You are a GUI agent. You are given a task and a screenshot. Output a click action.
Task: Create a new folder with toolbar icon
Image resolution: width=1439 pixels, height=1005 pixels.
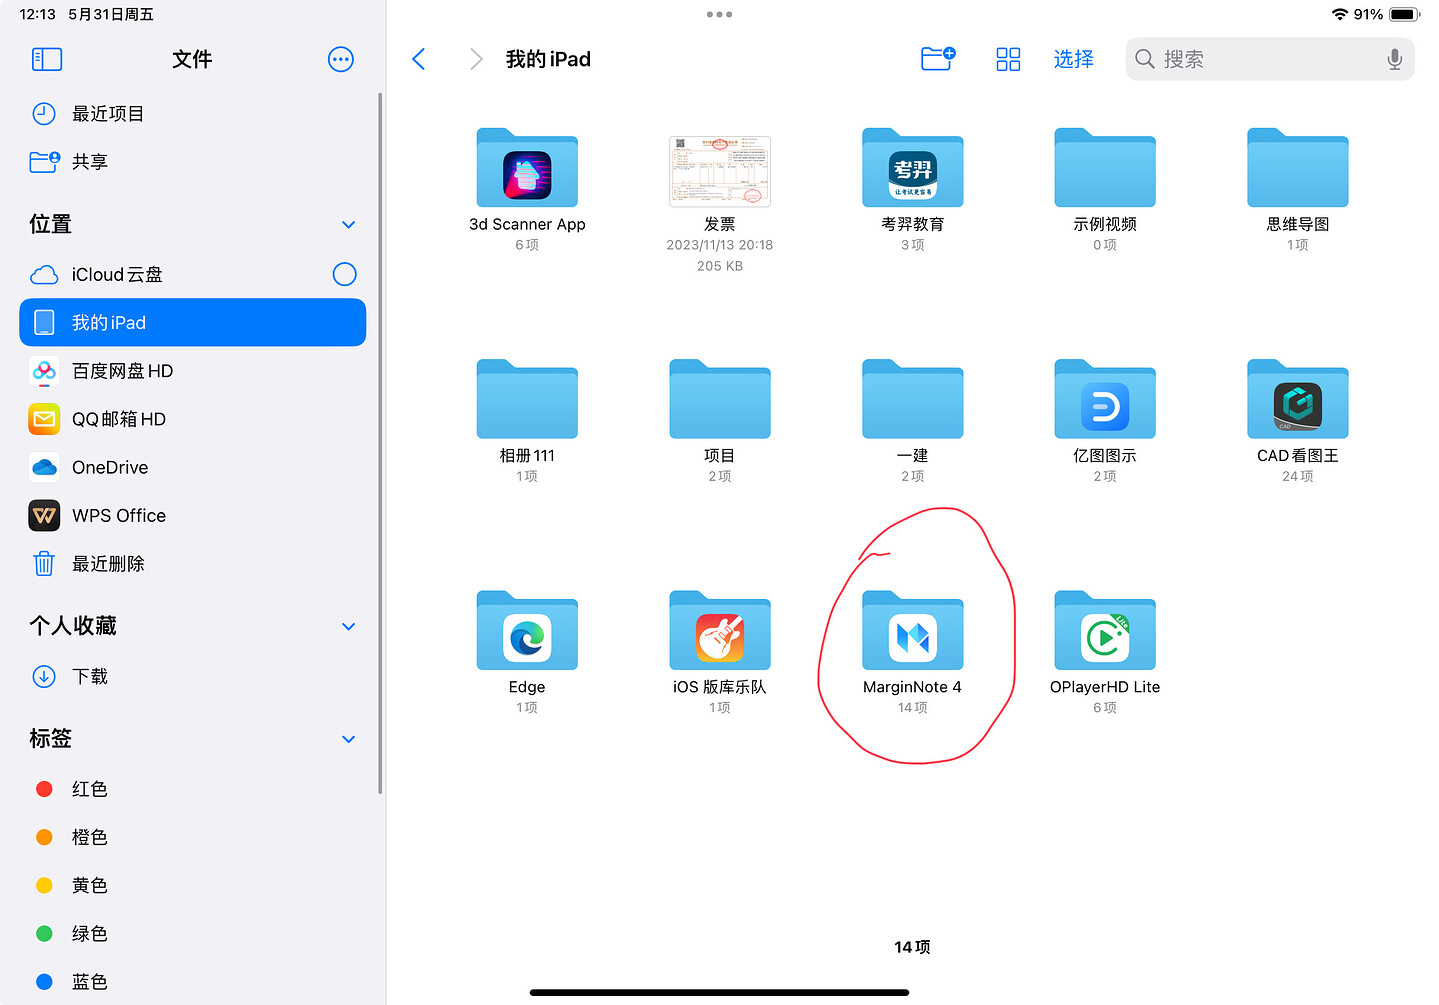coord(937,59)
